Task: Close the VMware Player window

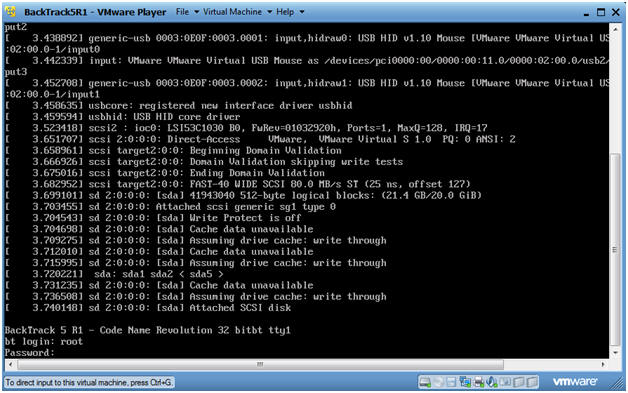Action: point(616,12)
